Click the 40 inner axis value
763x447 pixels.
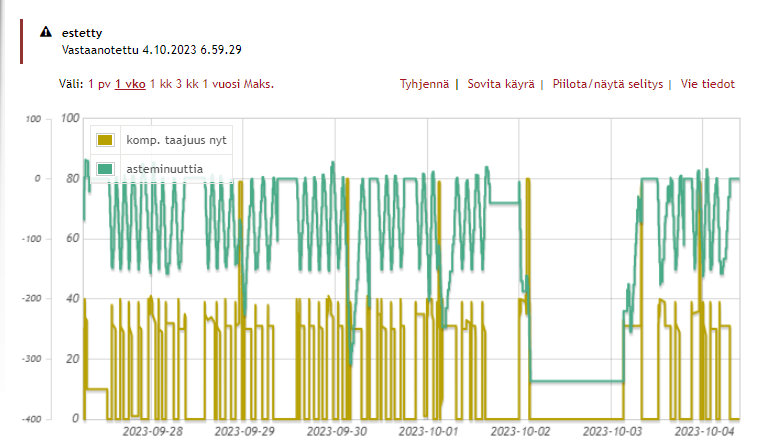[x=73, y=299]
